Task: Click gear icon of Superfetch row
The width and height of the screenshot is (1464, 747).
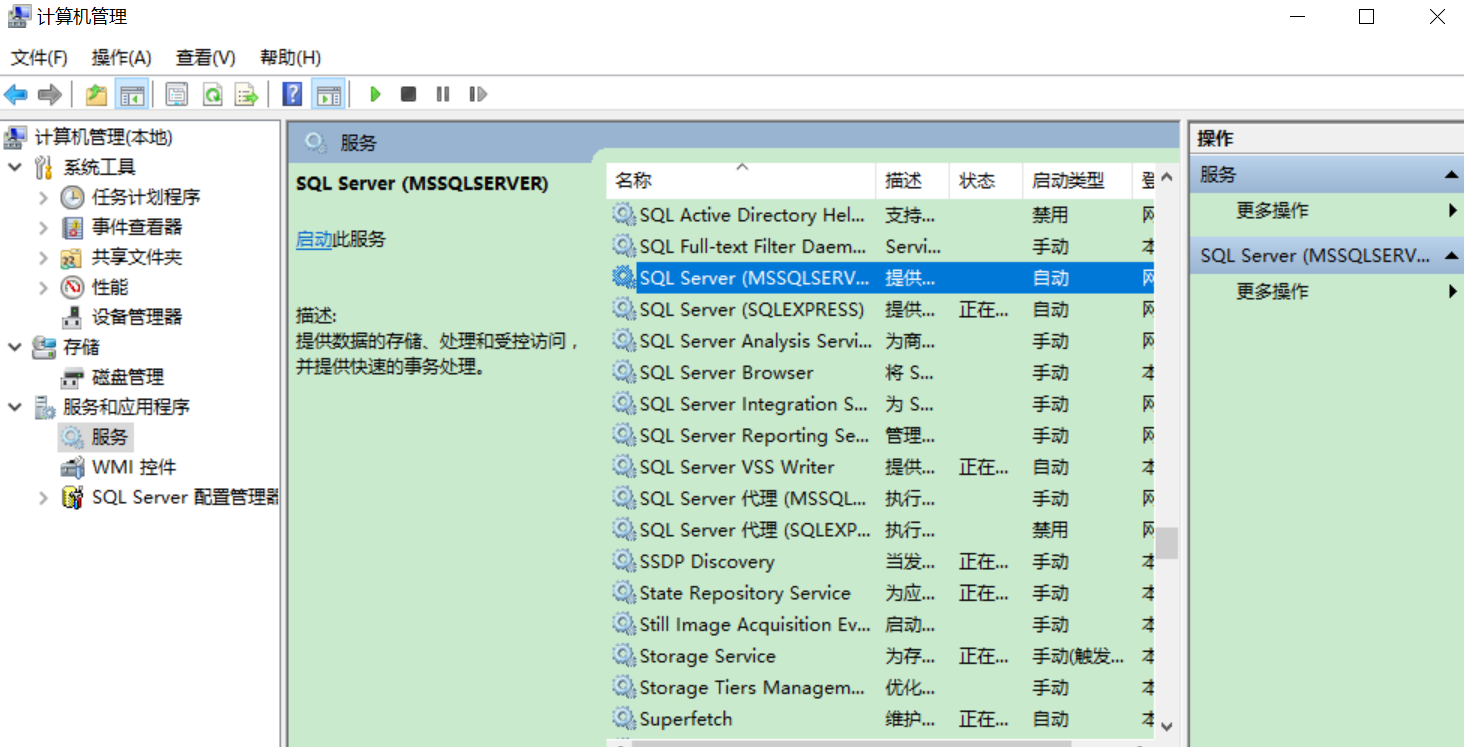Action: pos(624,718)
